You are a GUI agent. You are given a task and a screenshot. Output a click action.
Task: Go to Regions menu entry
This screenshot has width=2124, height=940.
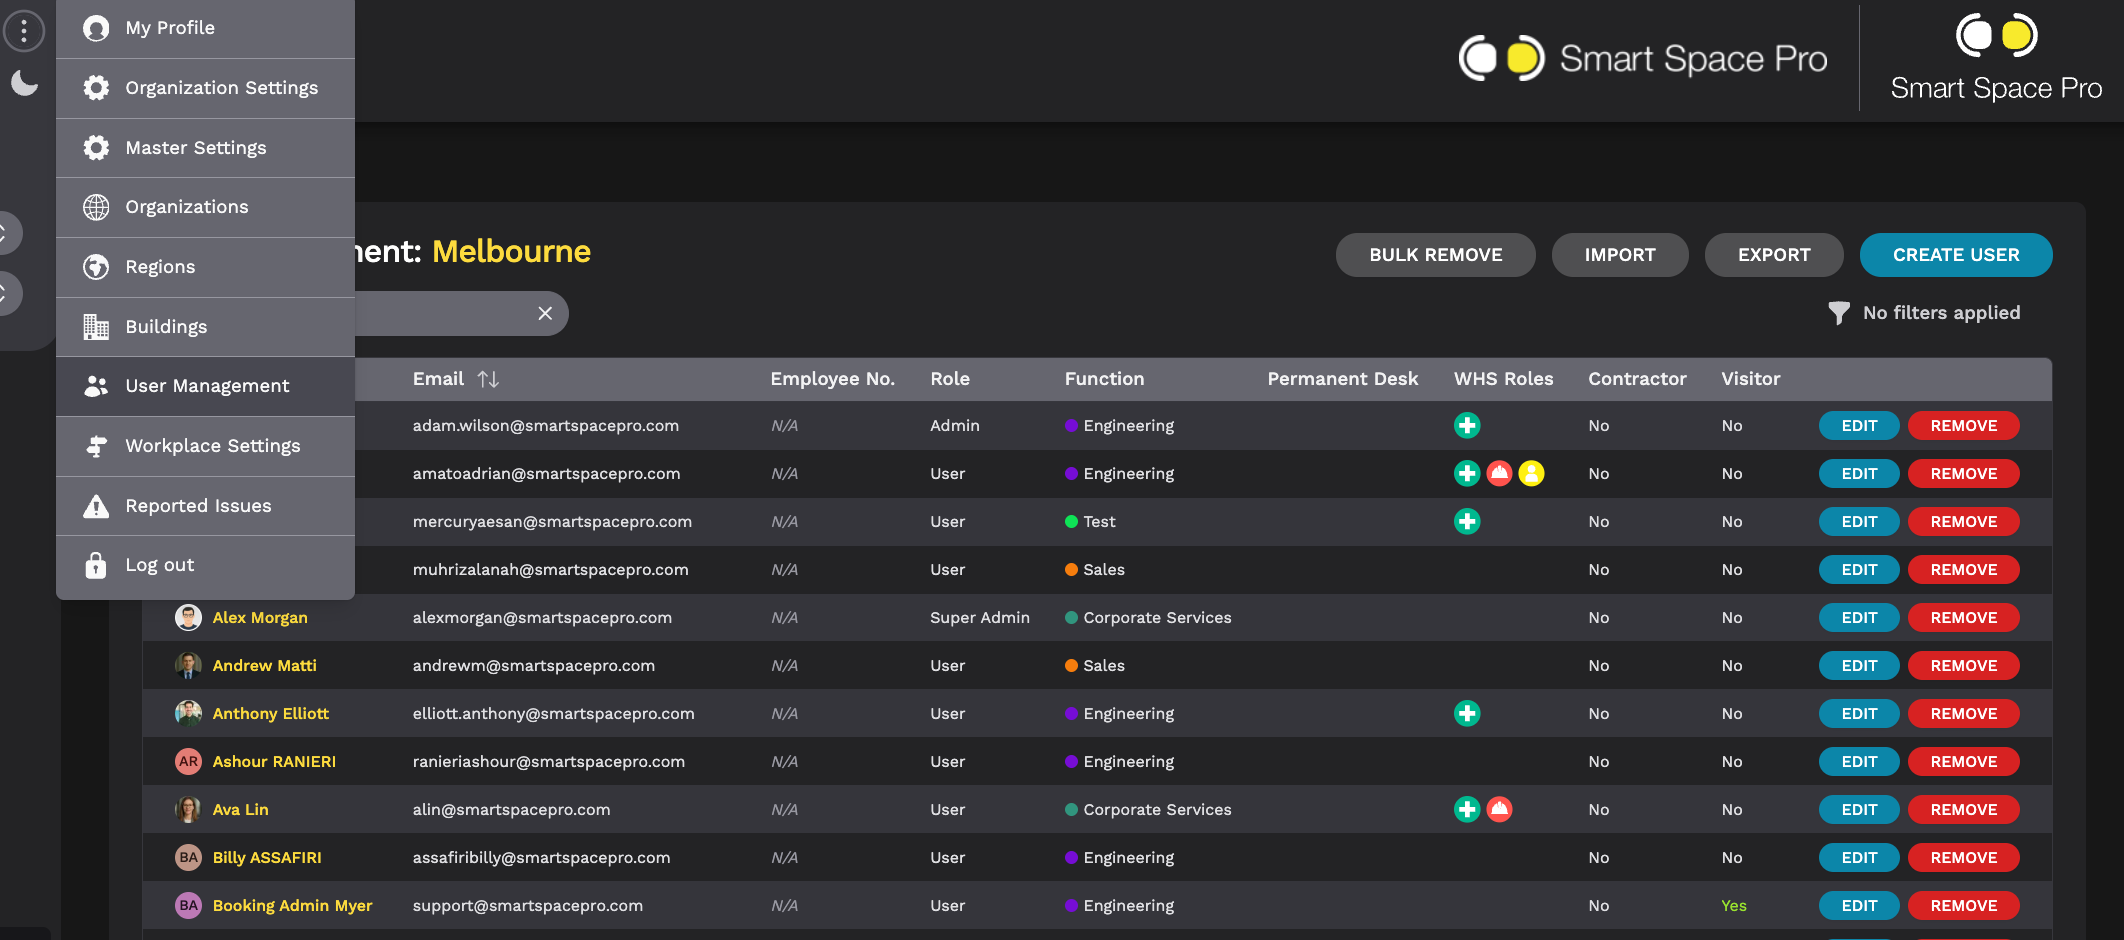[x=205, y=267]
